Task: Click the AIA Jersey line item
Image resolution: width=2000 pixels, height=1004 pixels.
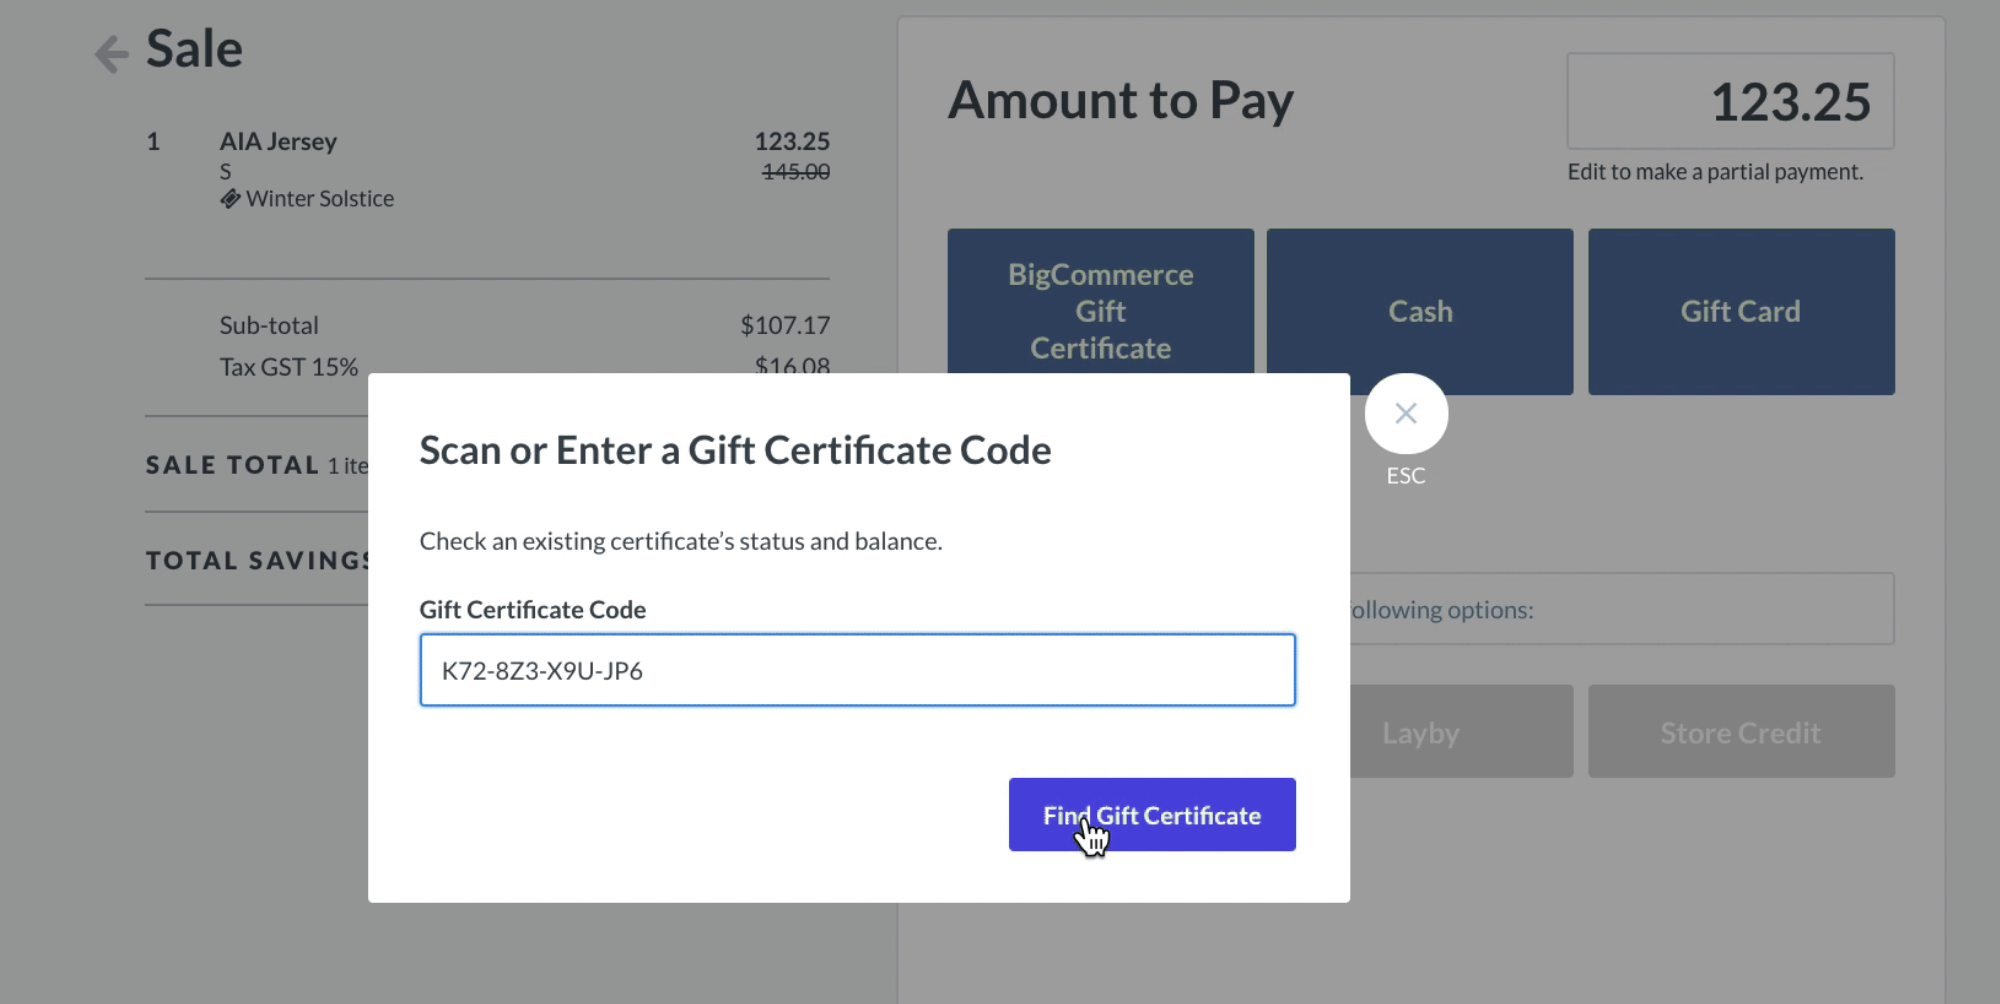Action: point(278,142)
